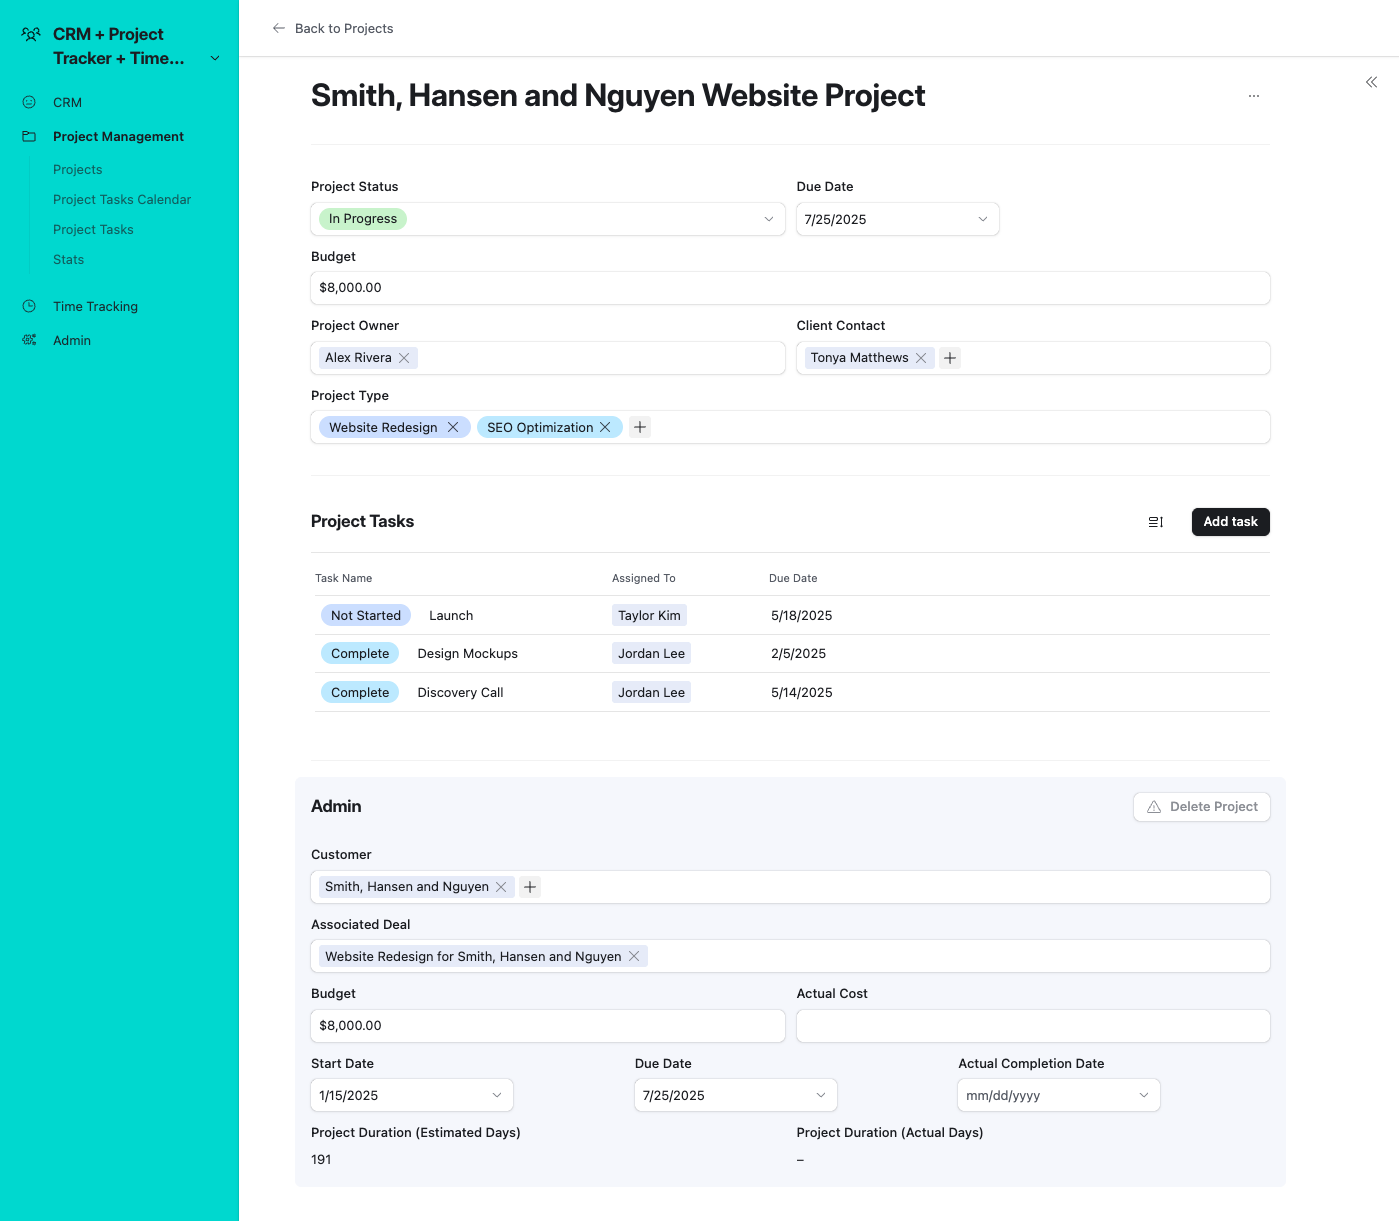Remove Alex Rivera as Project Owner
1399x1221 pixels.
404,357
